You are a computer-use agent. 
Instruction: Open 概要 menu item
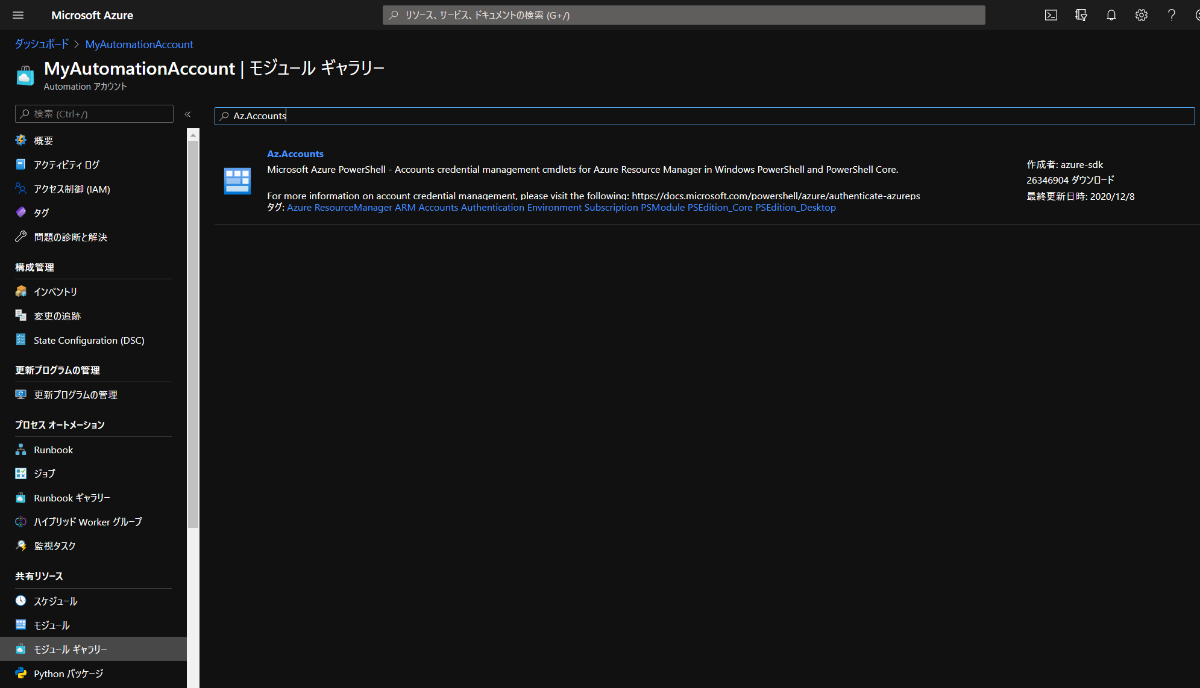93,140
